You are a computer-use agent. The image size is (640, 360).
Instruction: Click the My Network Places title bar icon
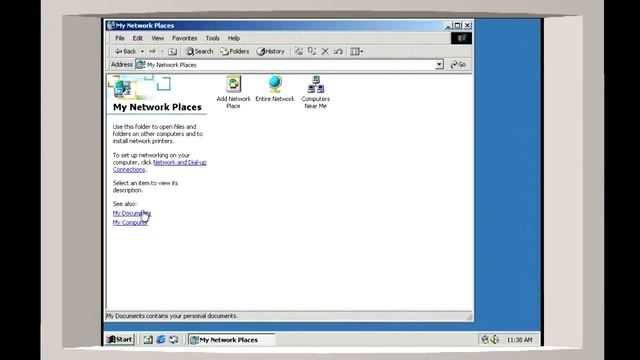click(x=111, y=25)
